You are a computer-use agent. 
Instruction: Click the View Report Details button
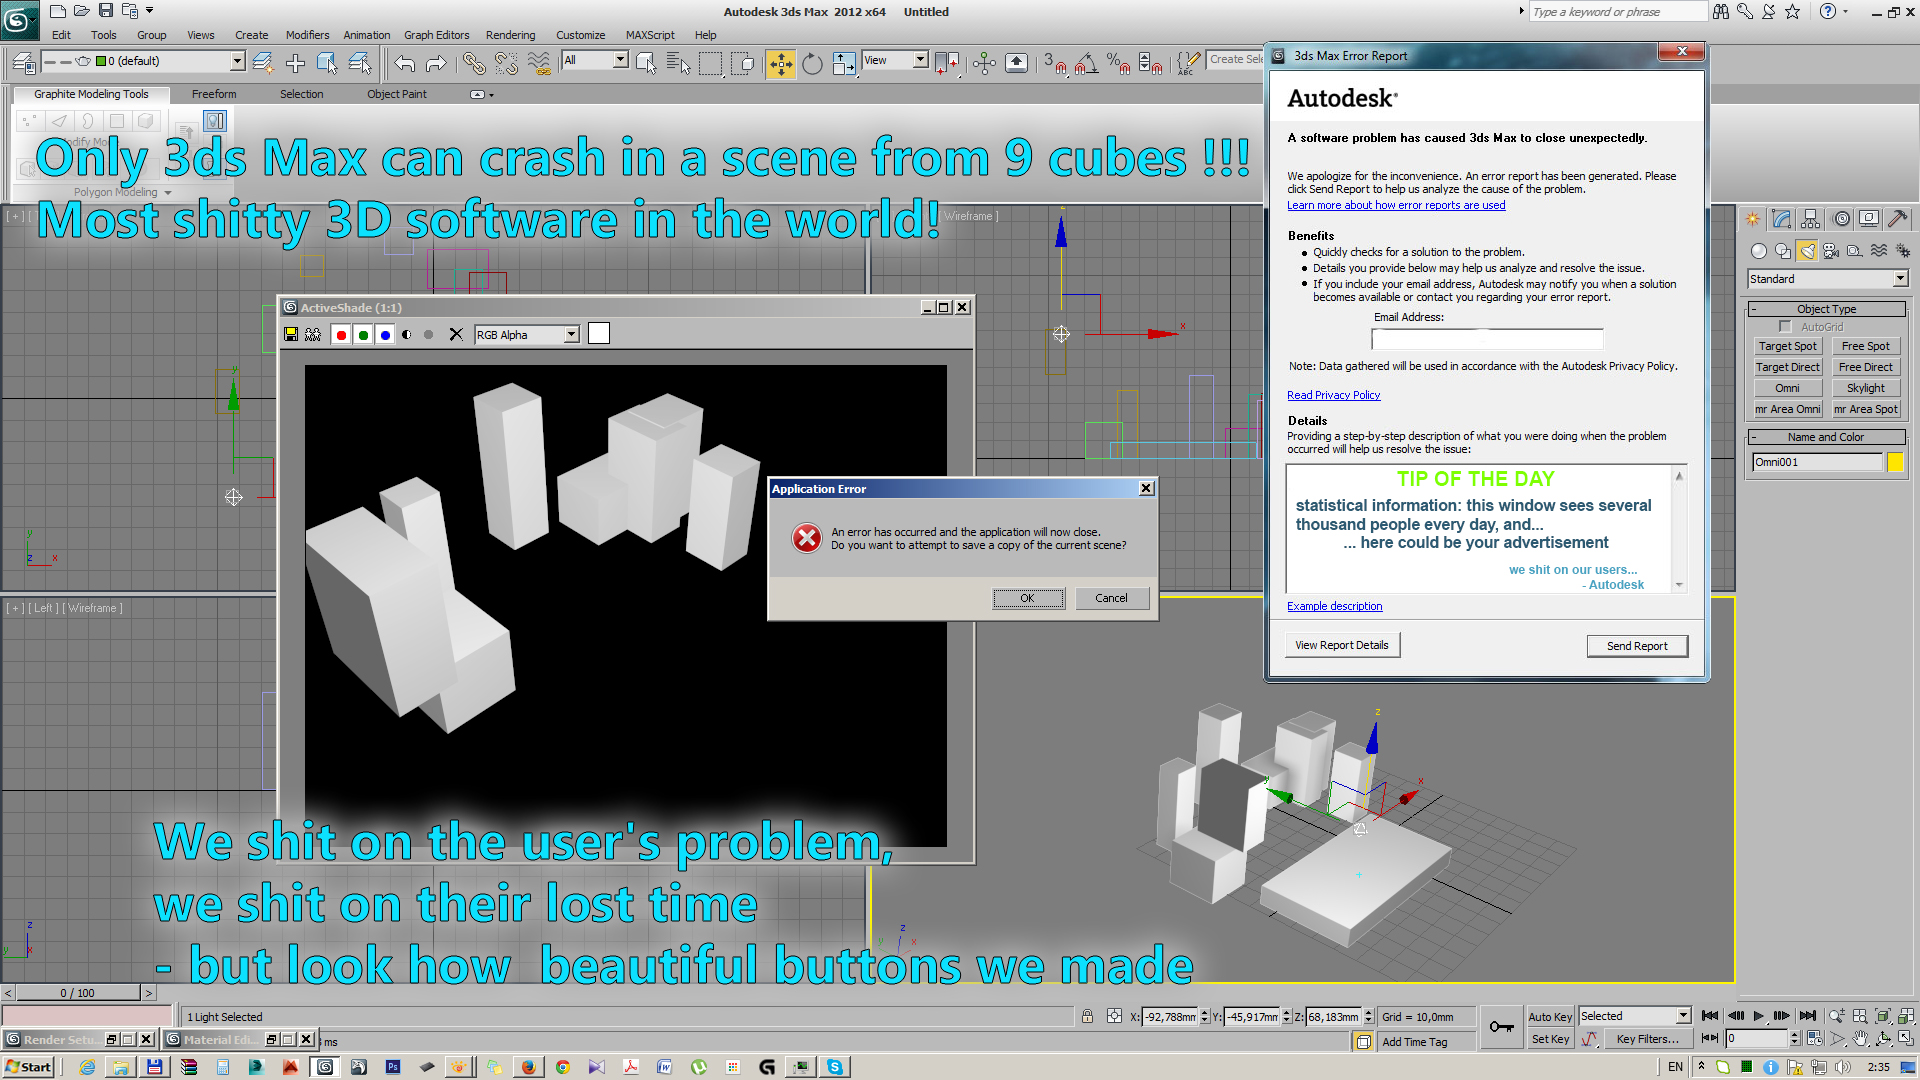pyautogui.click(x=1342, y=645)
